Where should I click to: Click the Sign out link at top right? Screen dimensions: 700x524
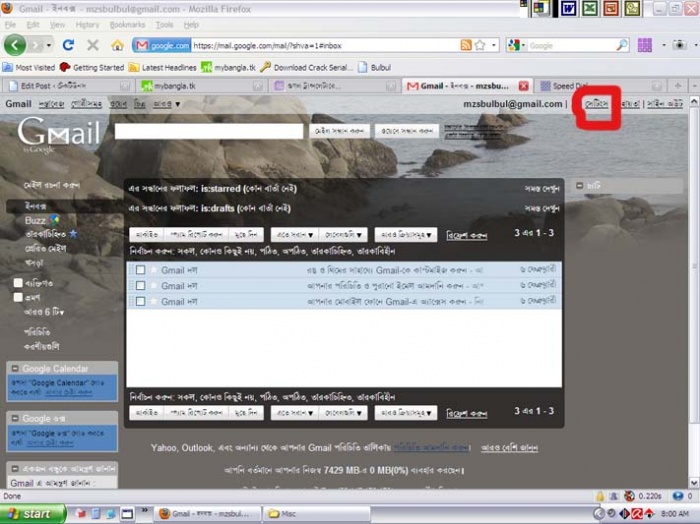pyautogui.click(x=665, y=104)
